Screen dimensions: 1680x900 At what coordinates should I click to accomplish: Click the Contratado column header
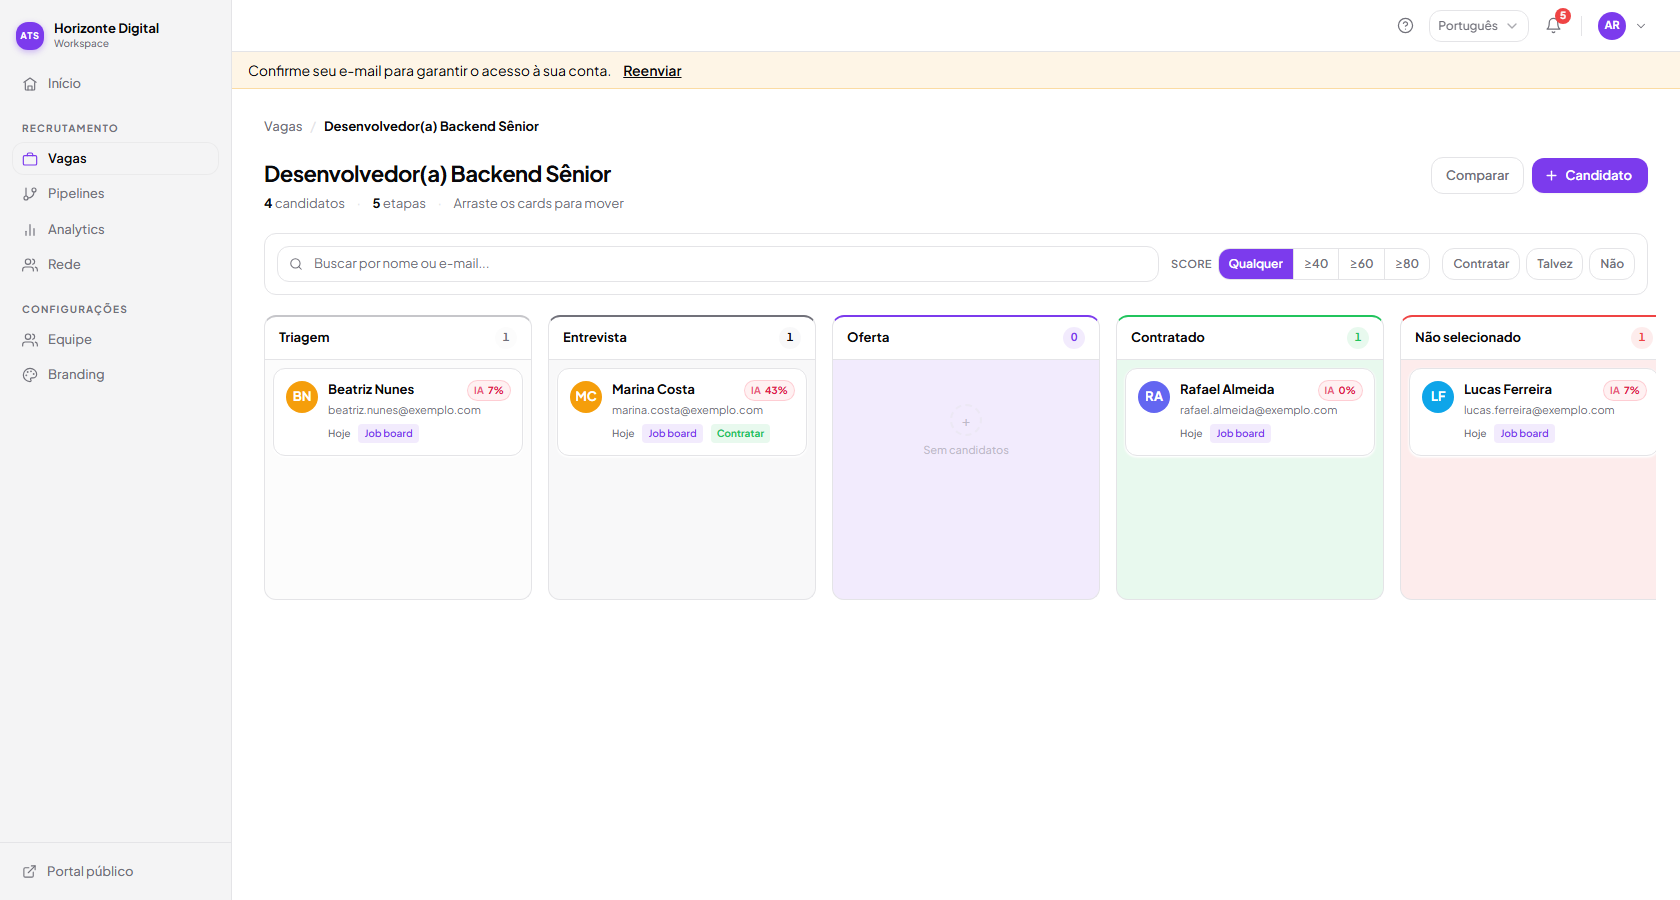(x=1250, y=337)
